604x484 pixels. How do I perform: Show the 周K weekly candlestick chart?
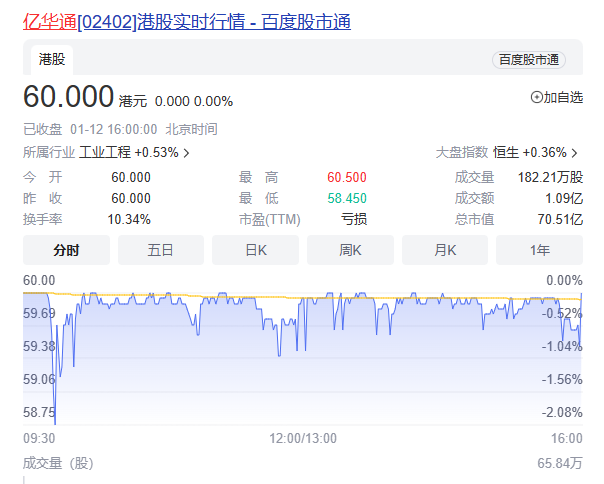[x=350, y=250]
